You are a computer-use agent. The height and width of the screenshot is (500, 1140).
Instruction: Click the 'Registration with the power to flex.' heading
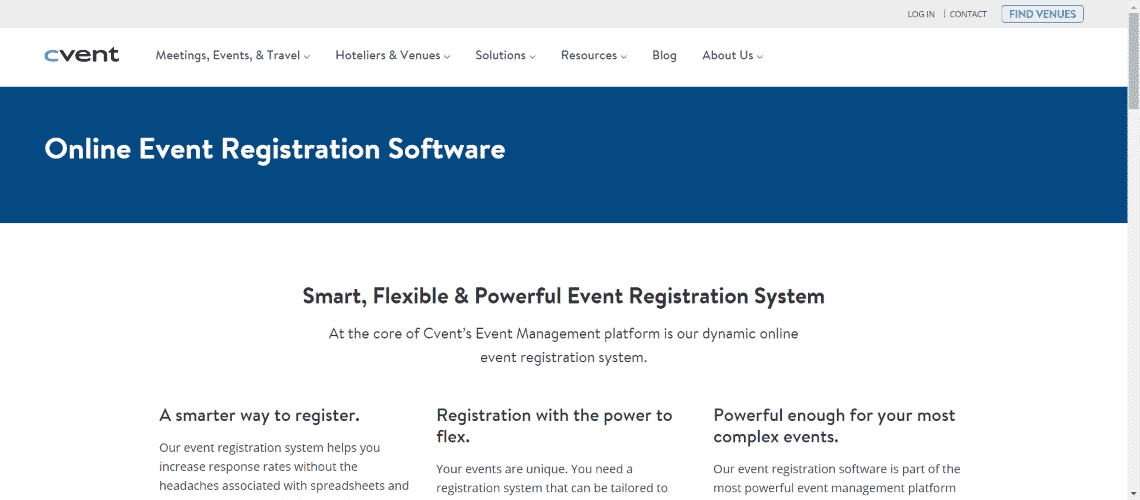point(555,426)
